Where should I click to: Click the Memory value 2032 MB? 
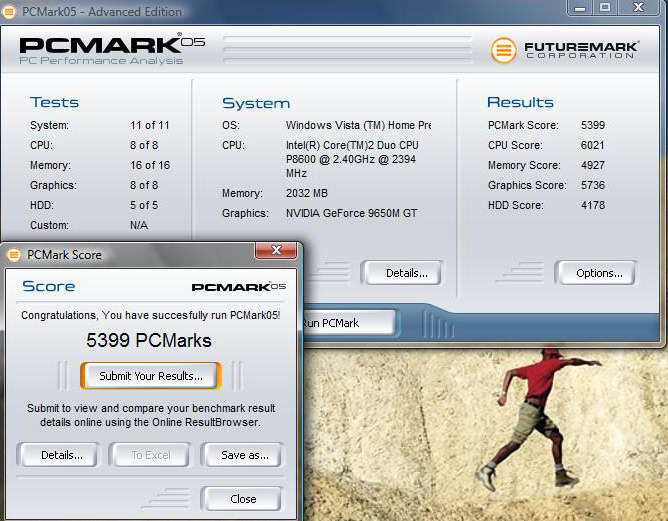[307, 193]
